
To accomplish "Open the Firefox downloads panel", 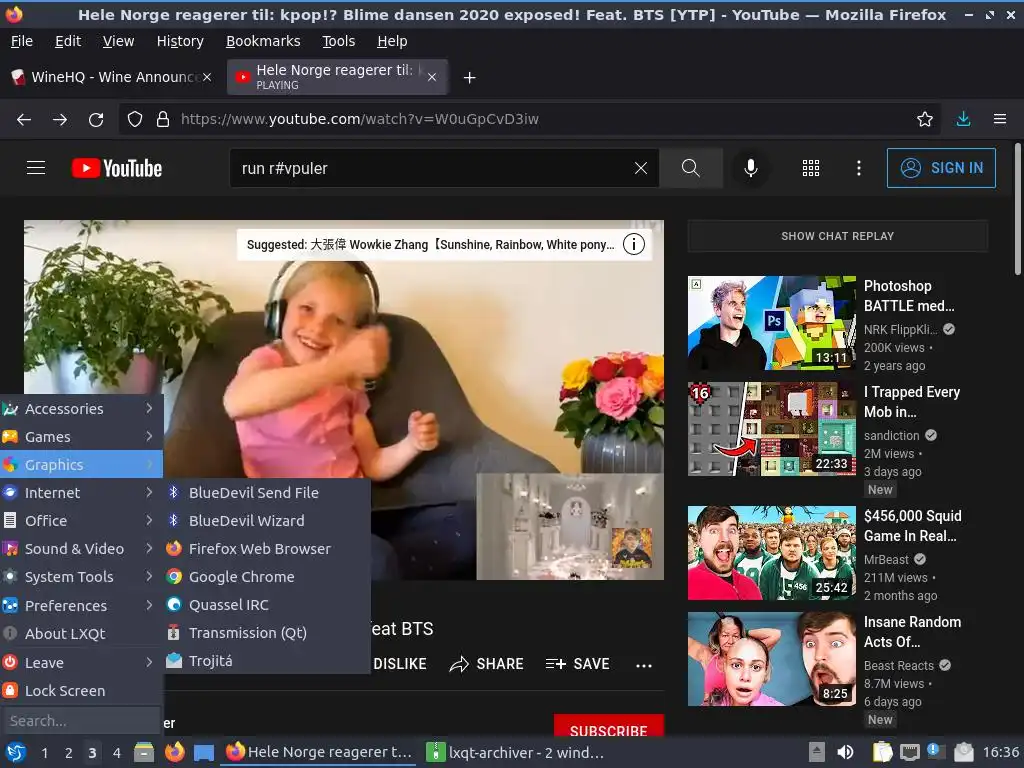I will [963, 119].
